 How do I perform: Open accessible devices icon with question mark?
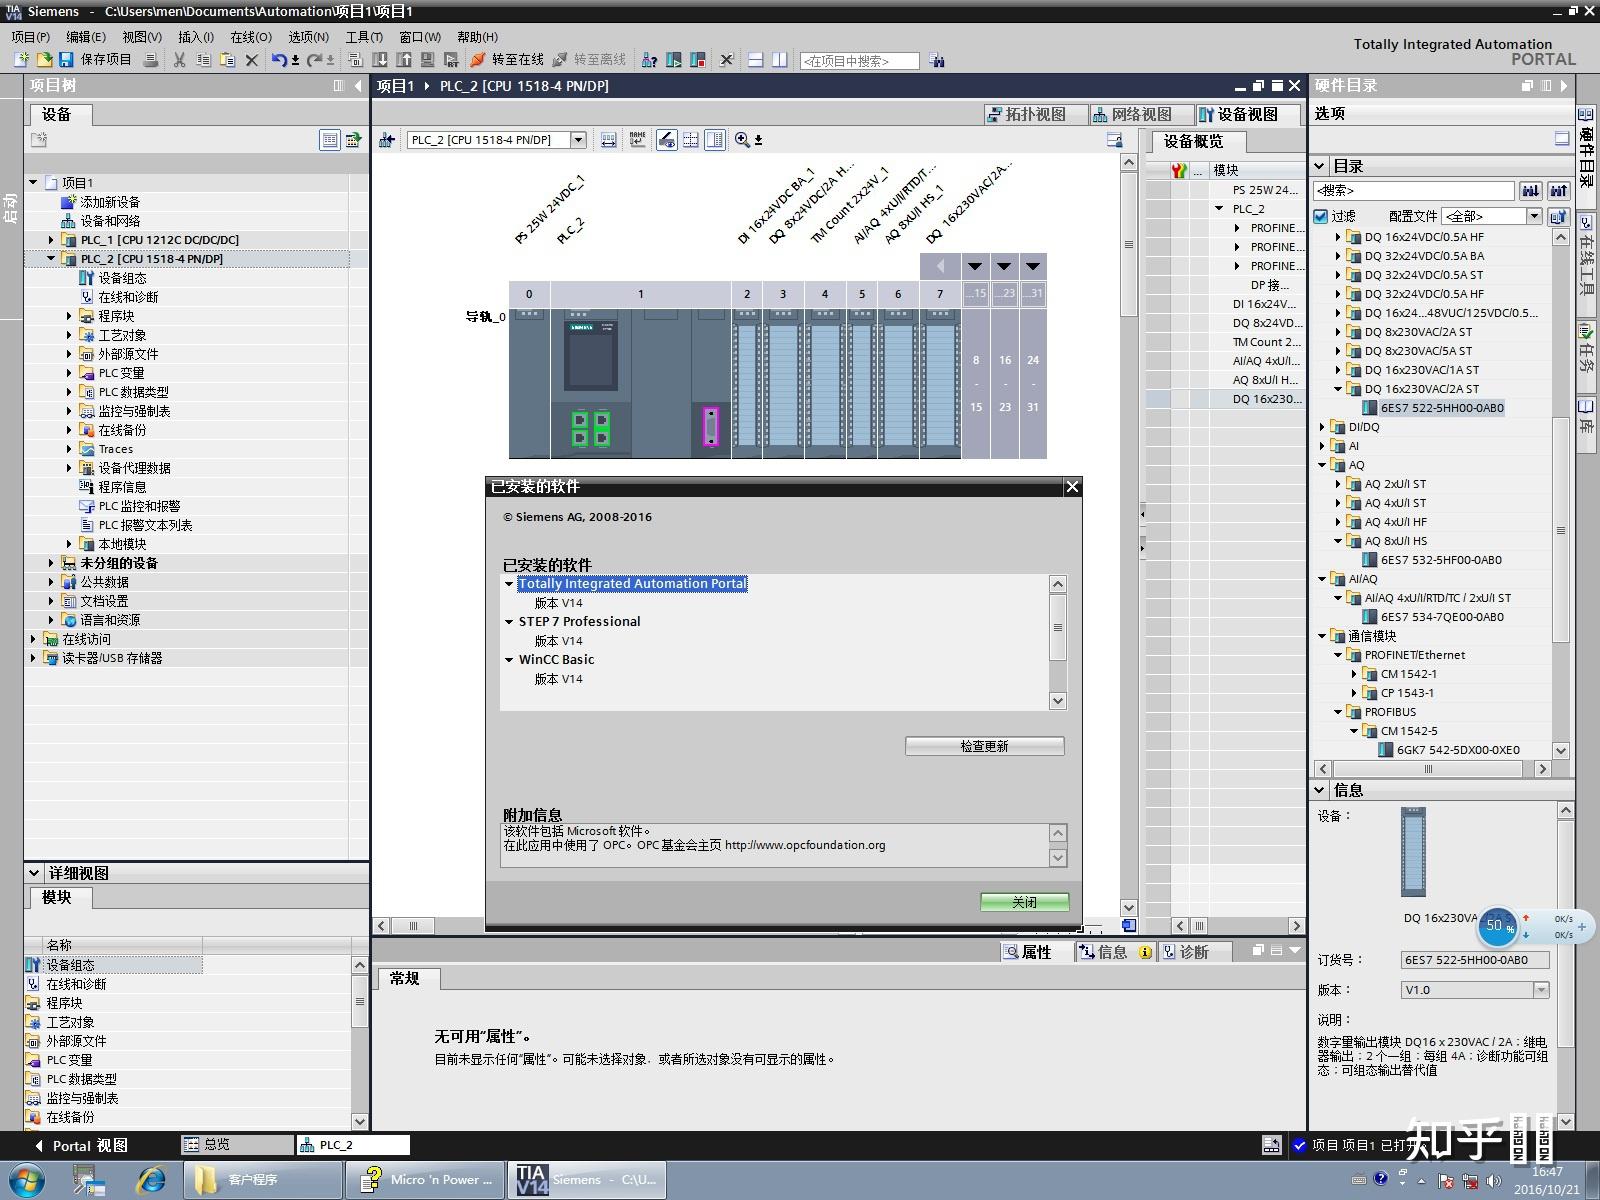[649, 60]
